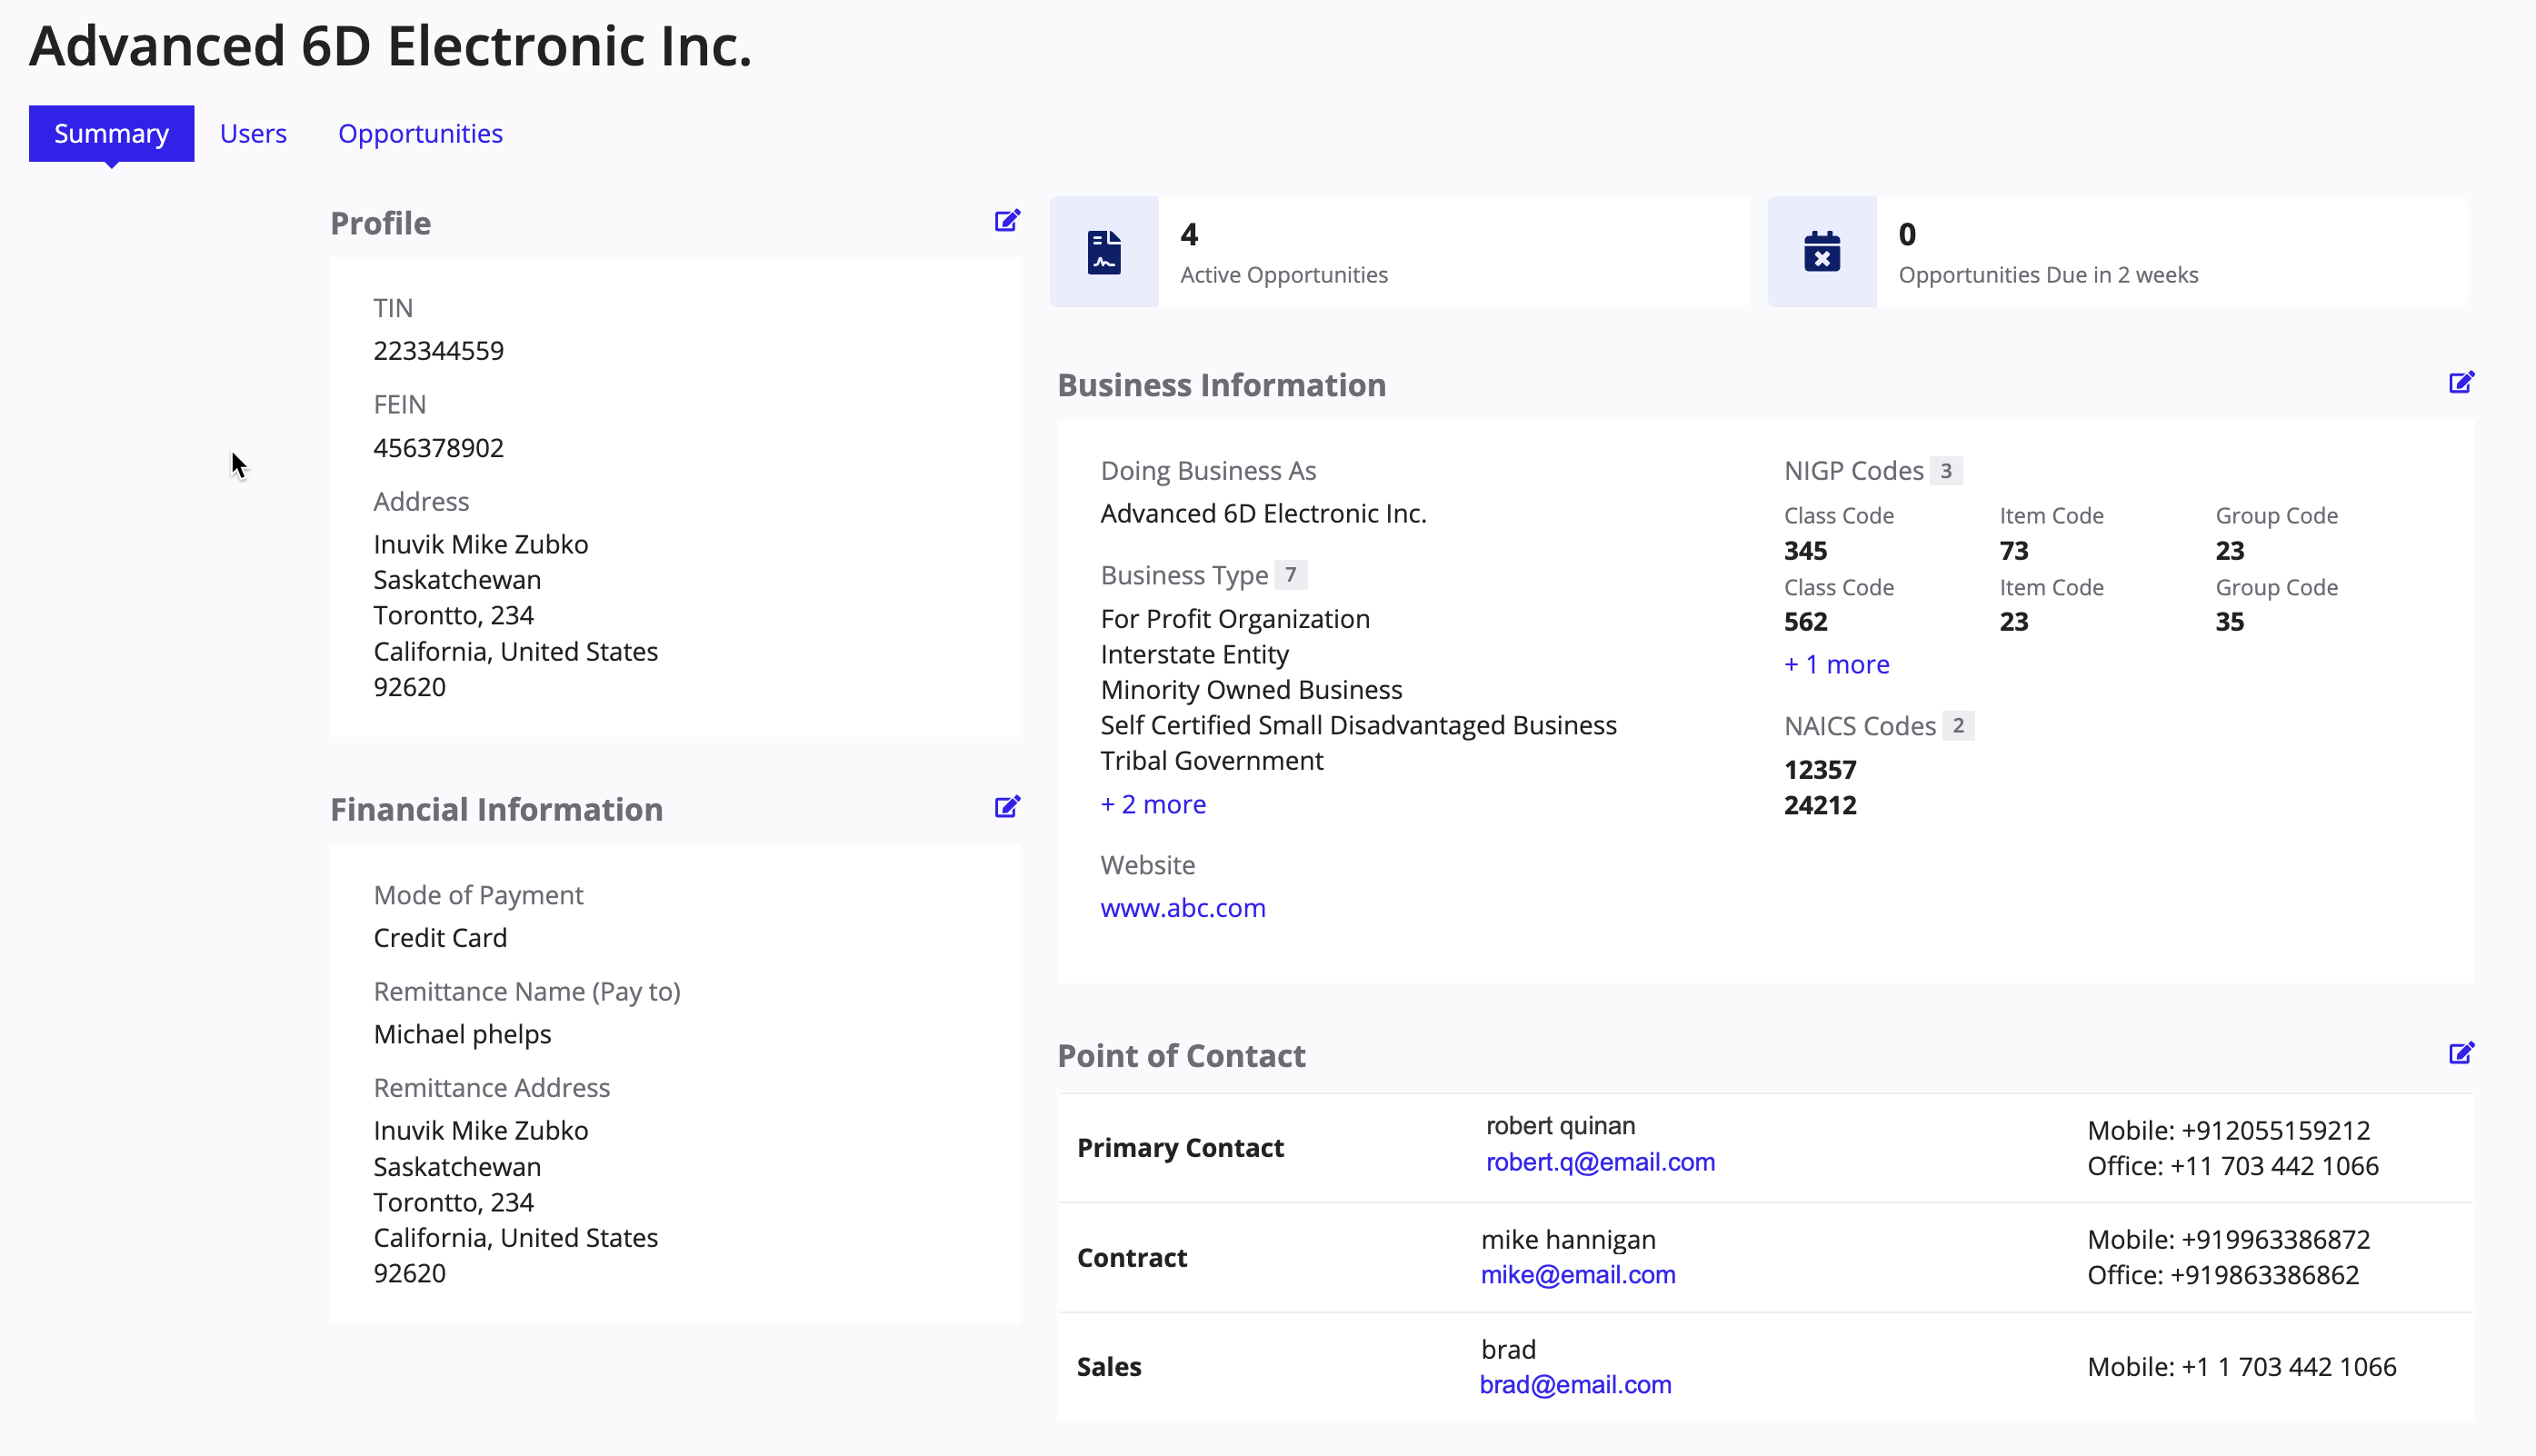Select the TIN value 223344559
Viewport: 2536px width, 1456px height.
coord(438,350)
